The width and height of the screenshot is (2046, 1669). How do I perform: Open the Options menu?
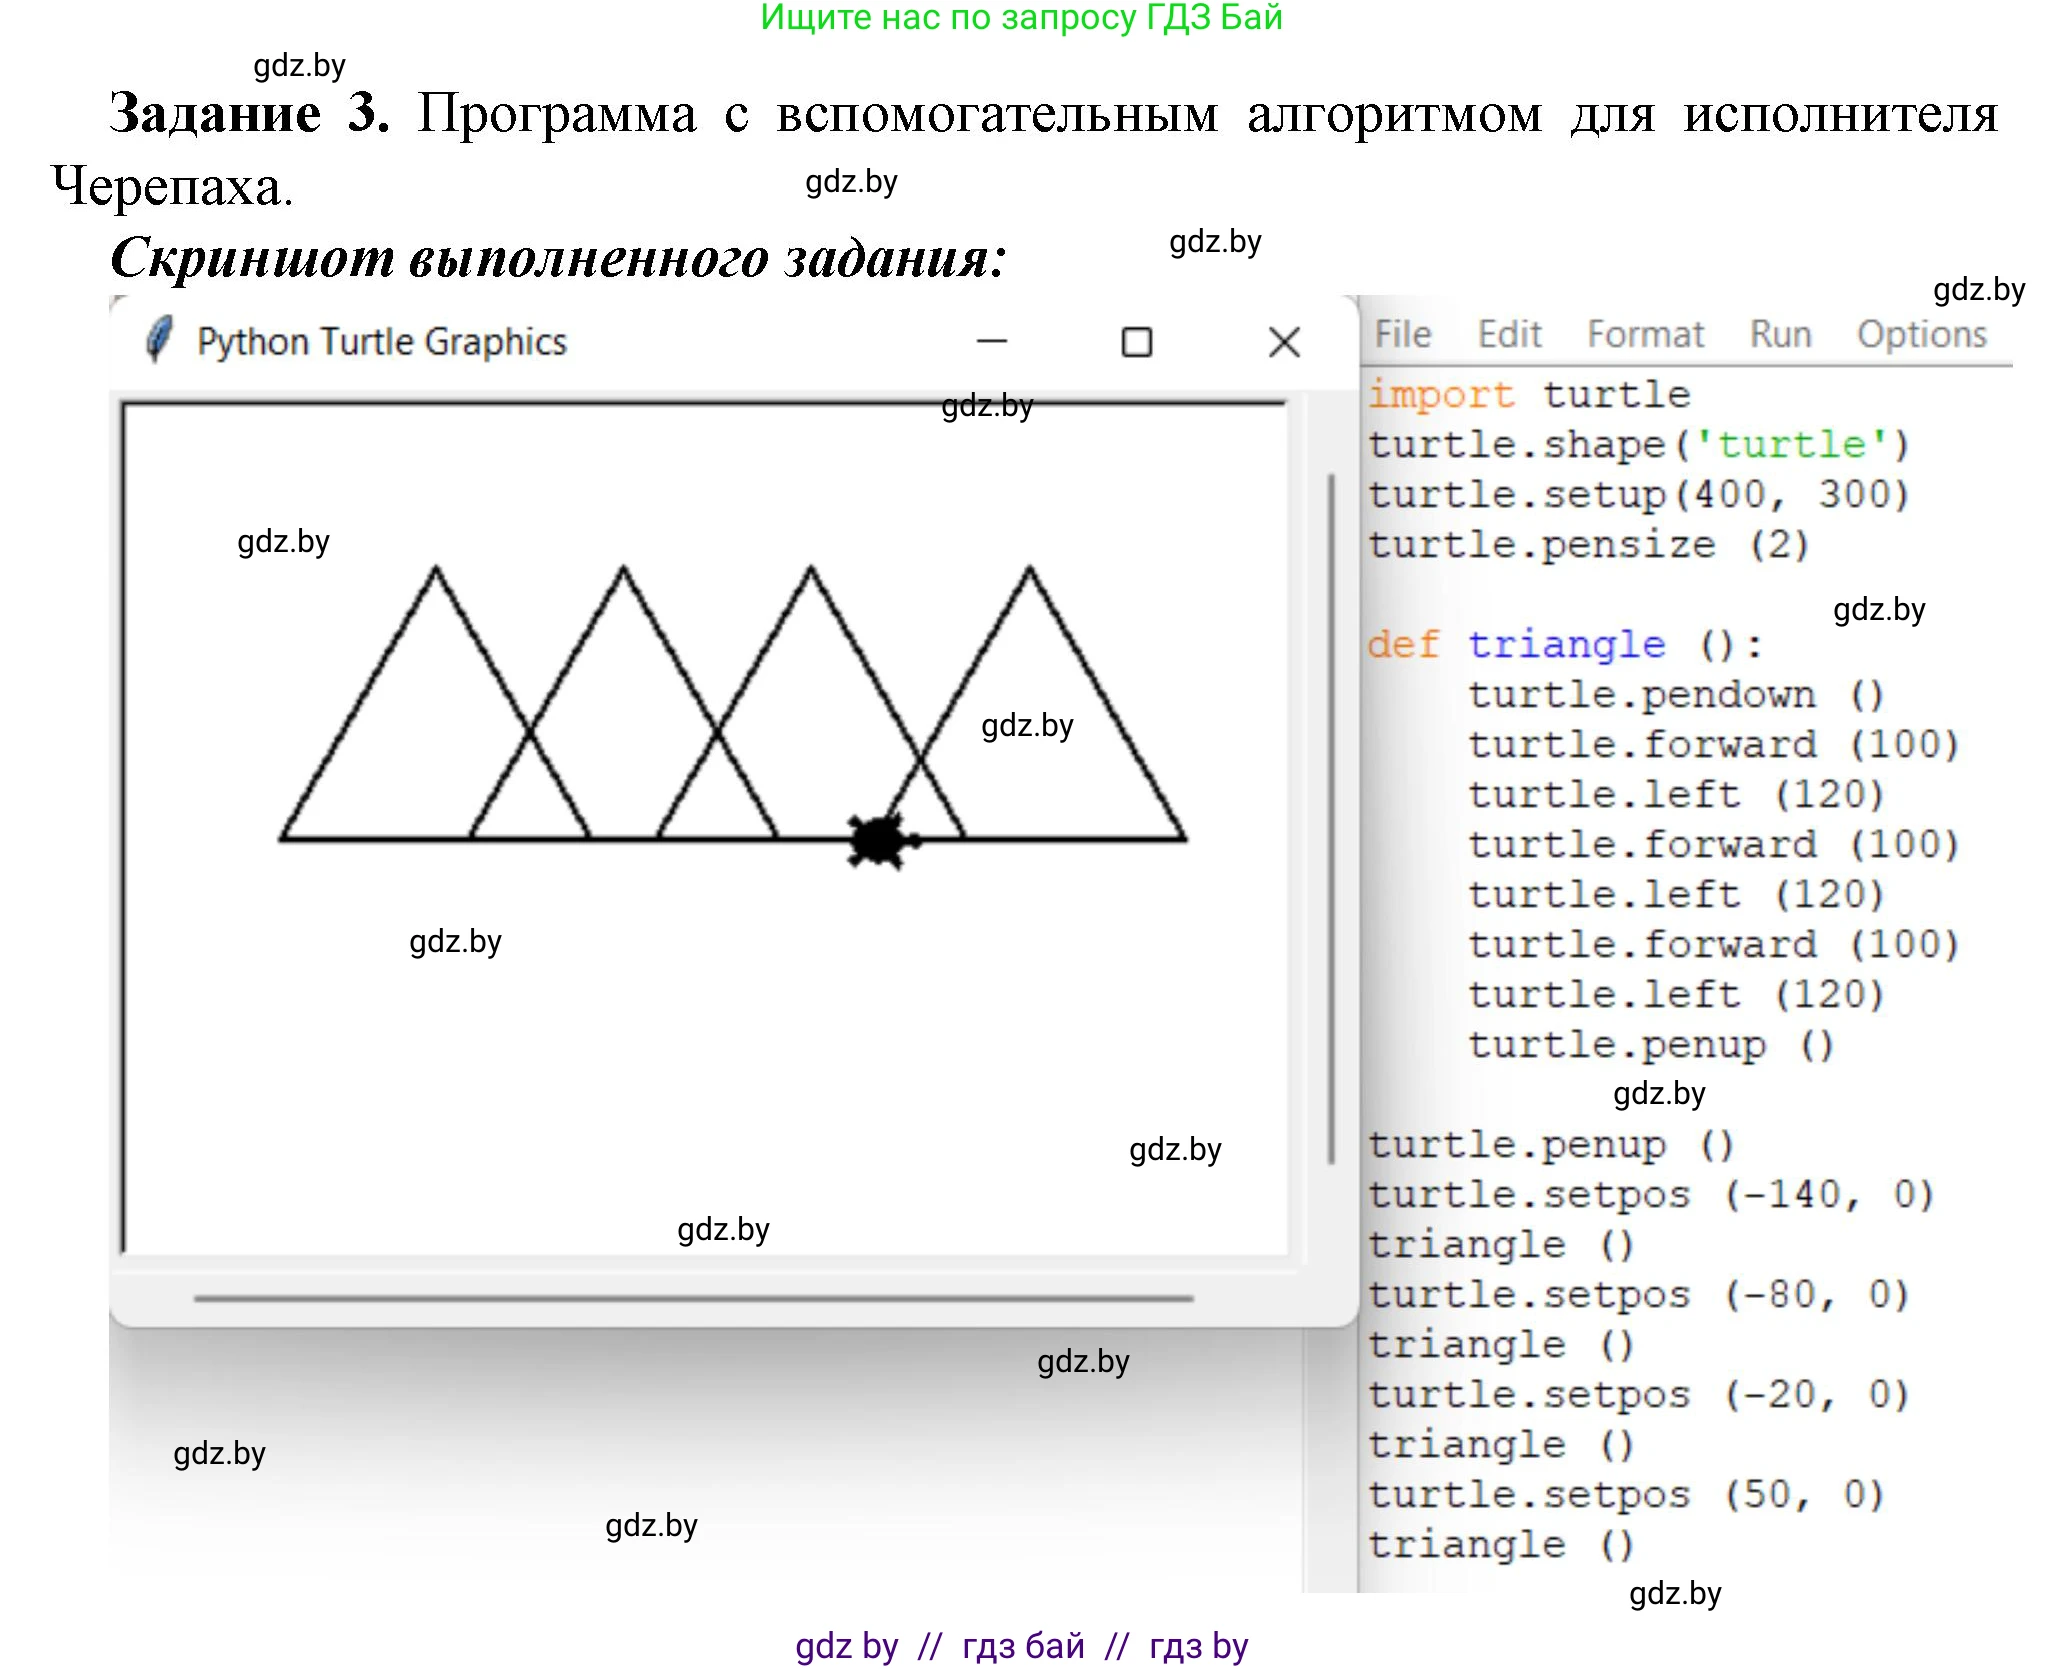pyautogui.click(x=1921, y=334)
